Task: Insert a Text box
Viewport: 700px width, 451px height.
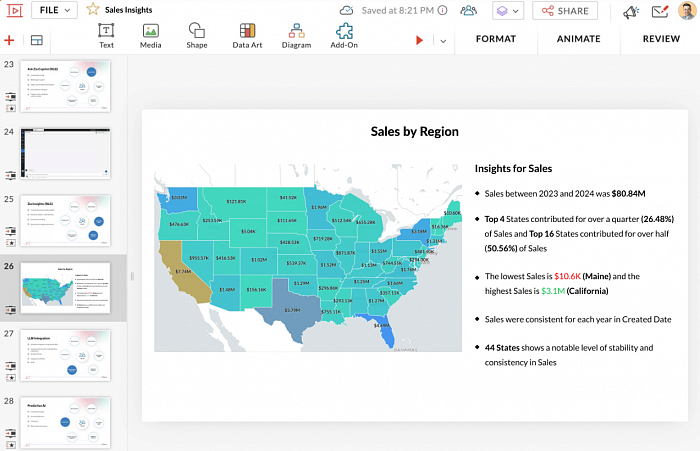Action: [106, 36]
